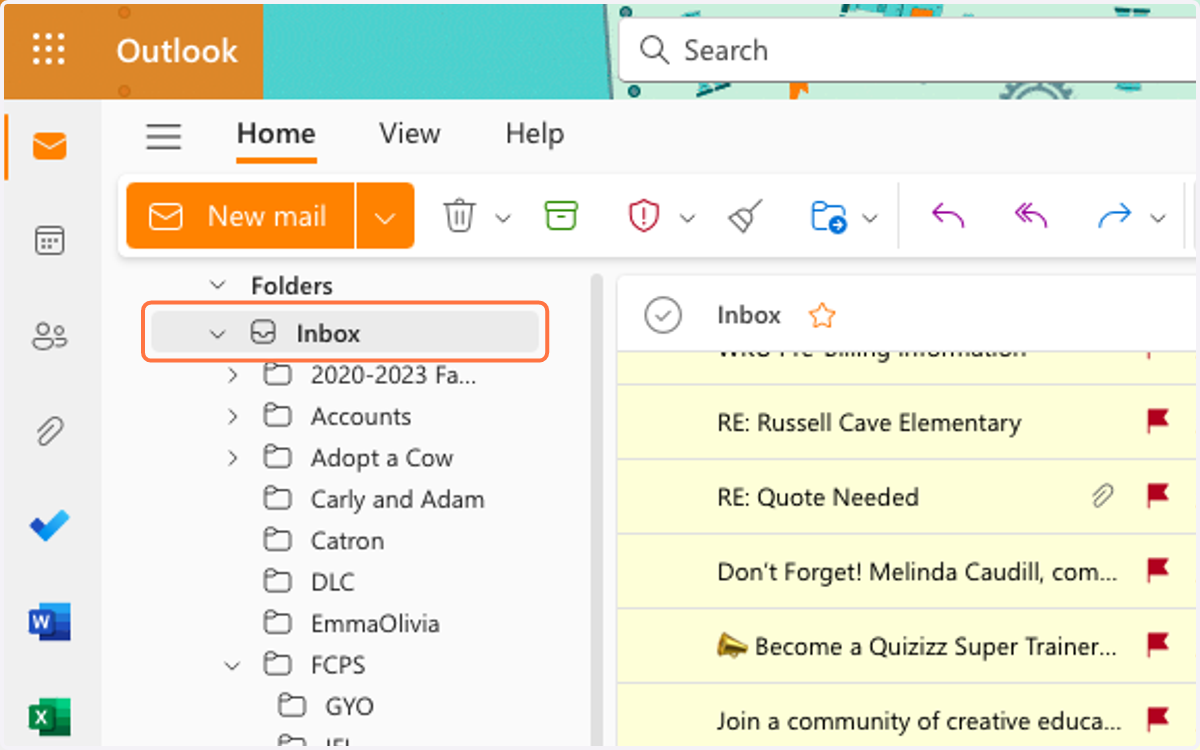Open the Files attachments paperclip module
This screenshot has height=750, width=1200.
click(49, 431)
